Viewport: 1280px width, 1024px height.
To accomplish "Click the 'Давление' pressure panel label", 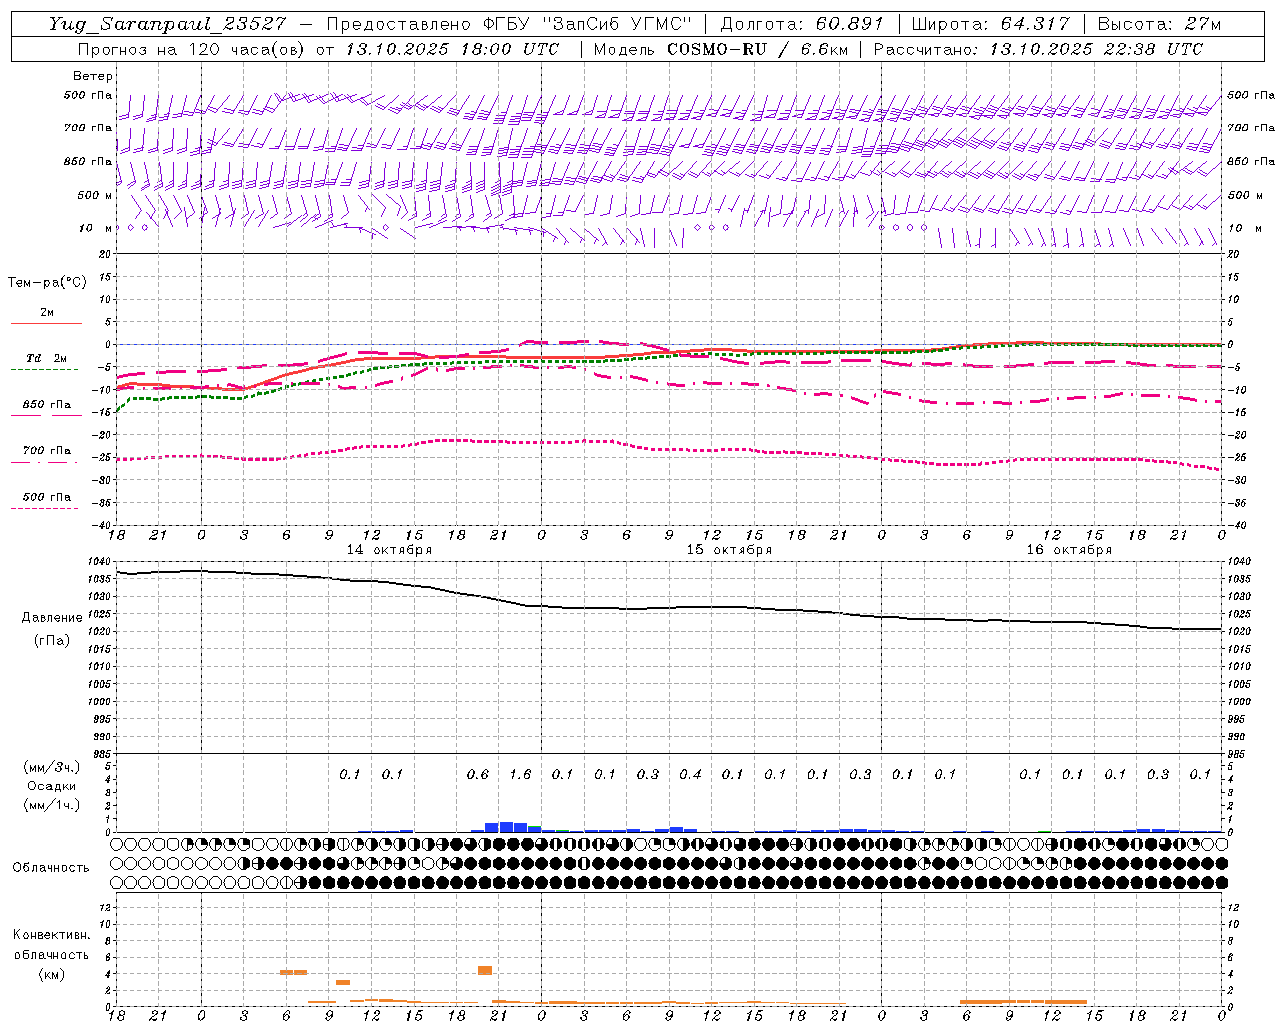I will [x=52, y=618].
